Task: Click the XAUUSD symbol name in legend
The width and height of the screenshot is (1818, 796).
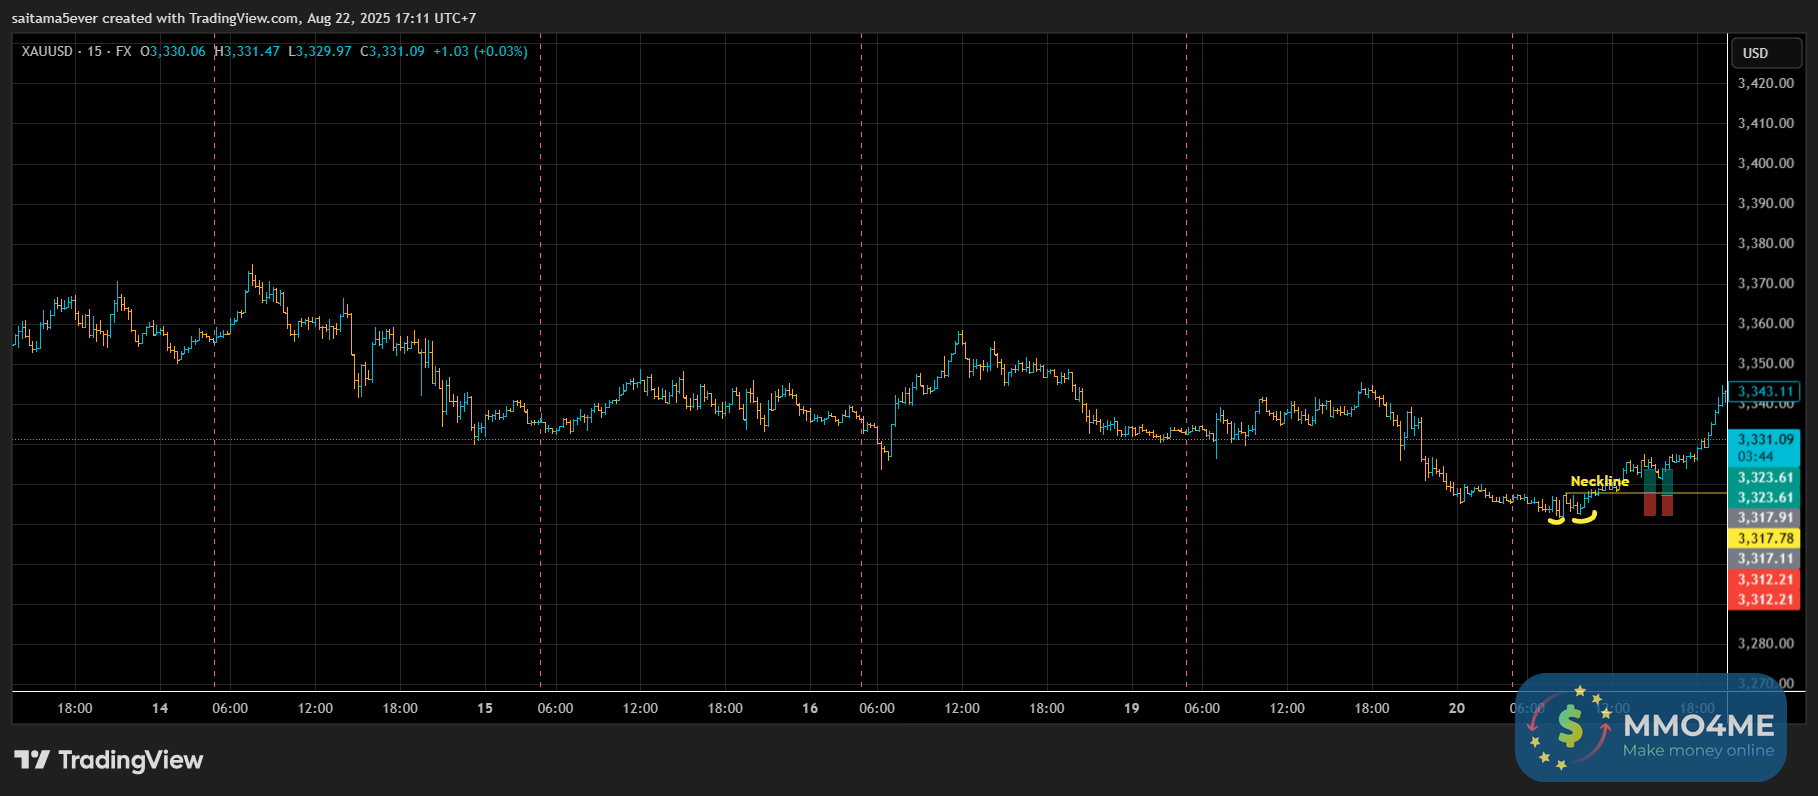Action: click(x=47, y=51)
